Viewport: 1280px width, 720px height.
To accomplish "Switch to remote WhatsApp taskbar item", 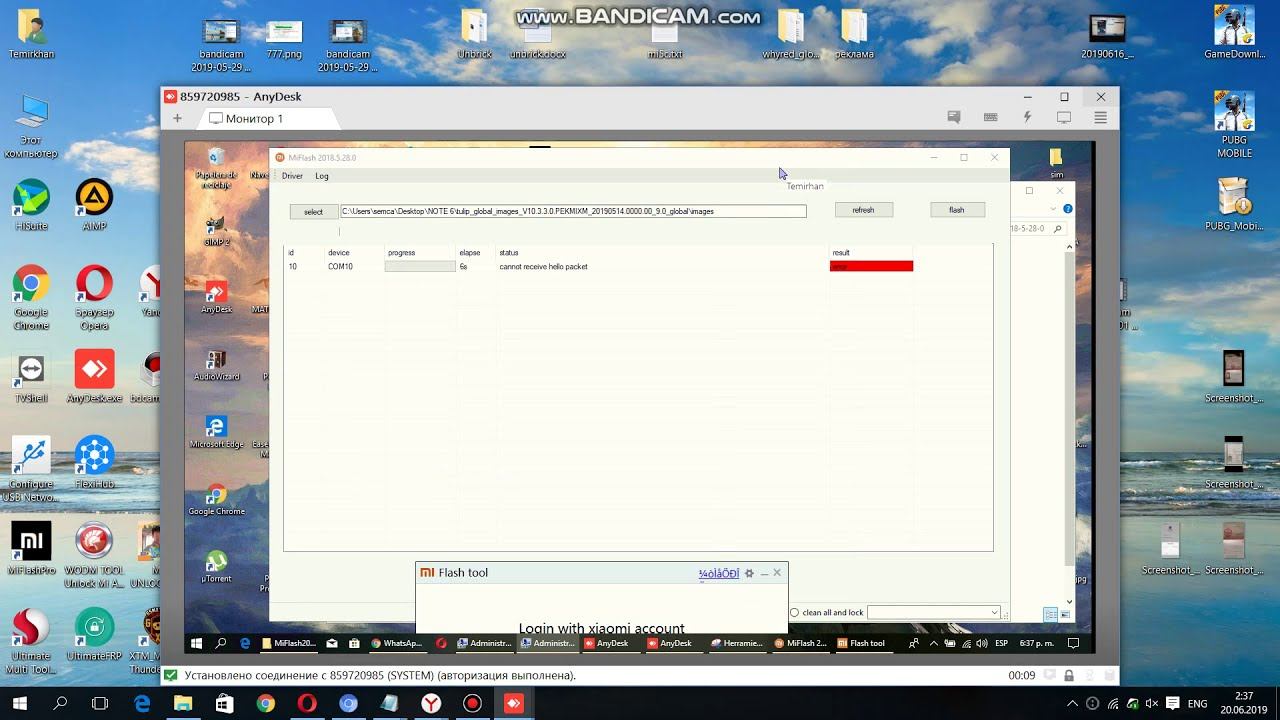I will (397, 643).
